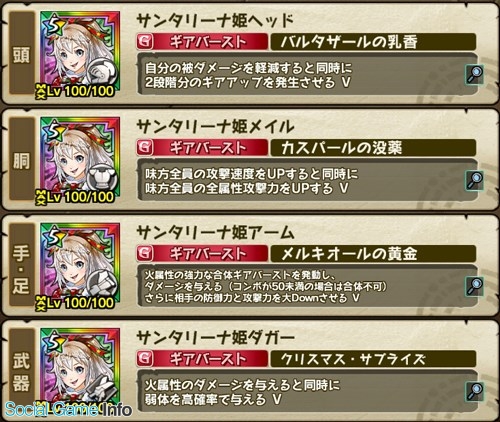Click the クリスマス・サプライズ skill name bar
Viewport: 500px width, 422px height.
tap(373, 359)
